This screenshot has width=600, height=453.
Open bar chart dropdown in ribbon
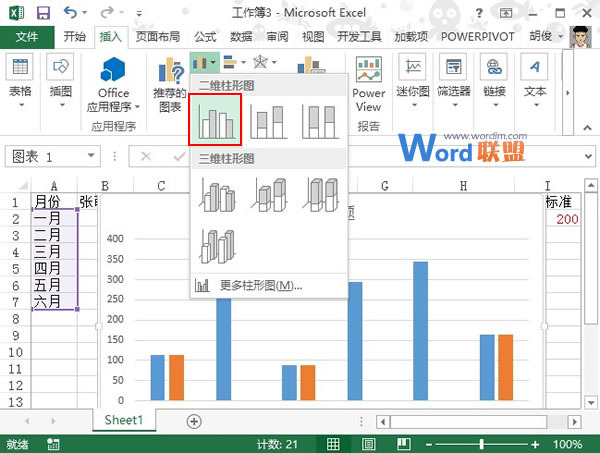(x=234, y=62)
